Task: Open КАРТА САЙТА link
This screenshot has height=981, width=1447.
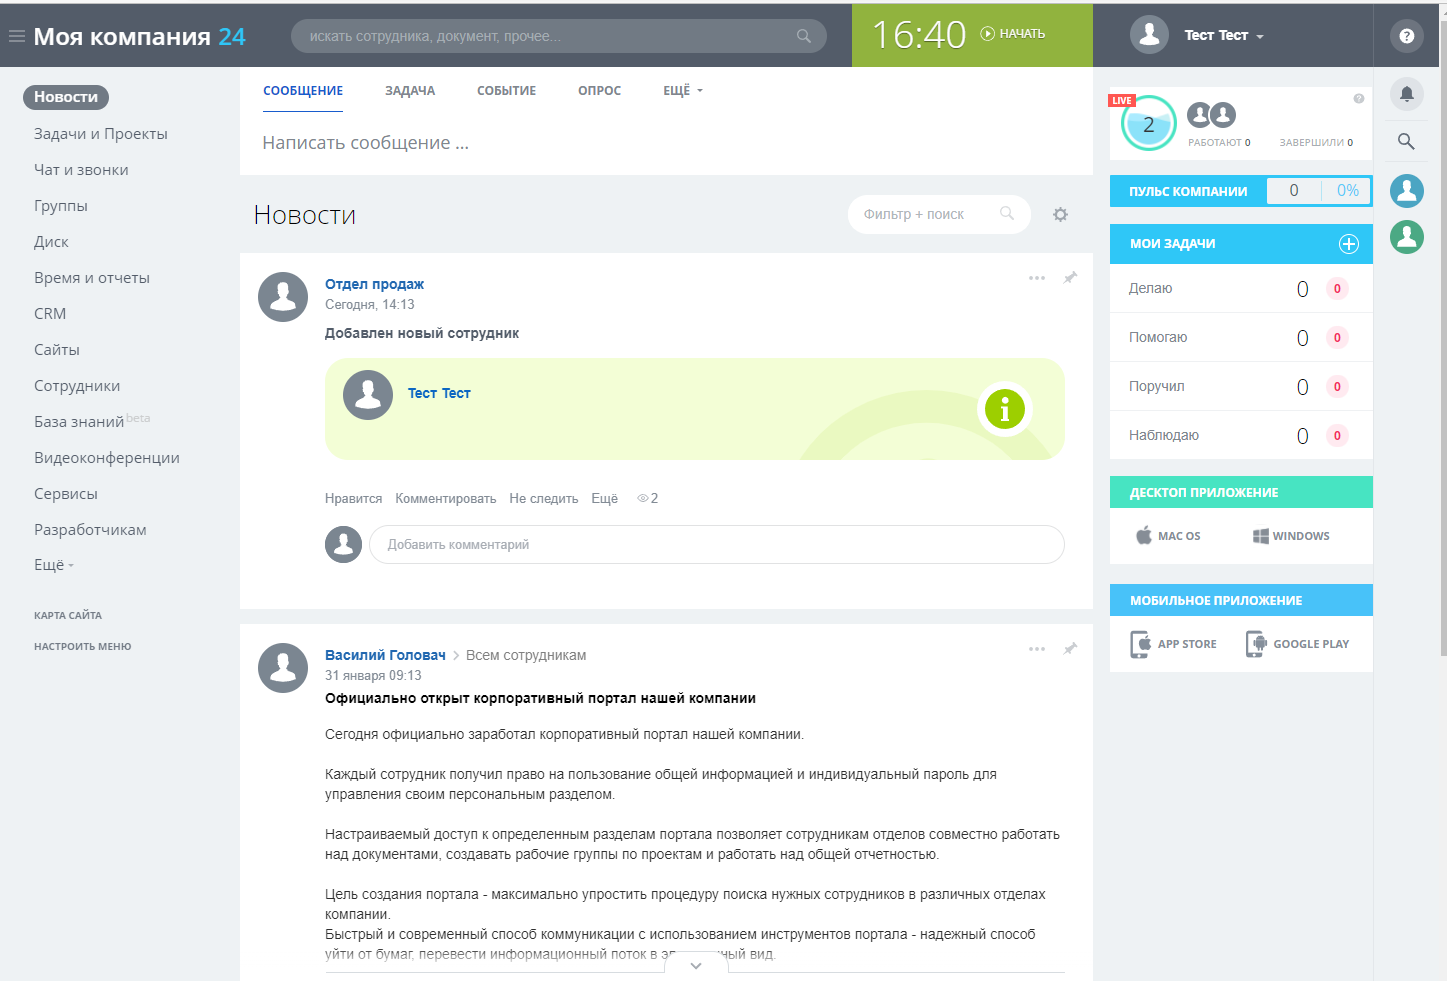Action: click(68, 615)
